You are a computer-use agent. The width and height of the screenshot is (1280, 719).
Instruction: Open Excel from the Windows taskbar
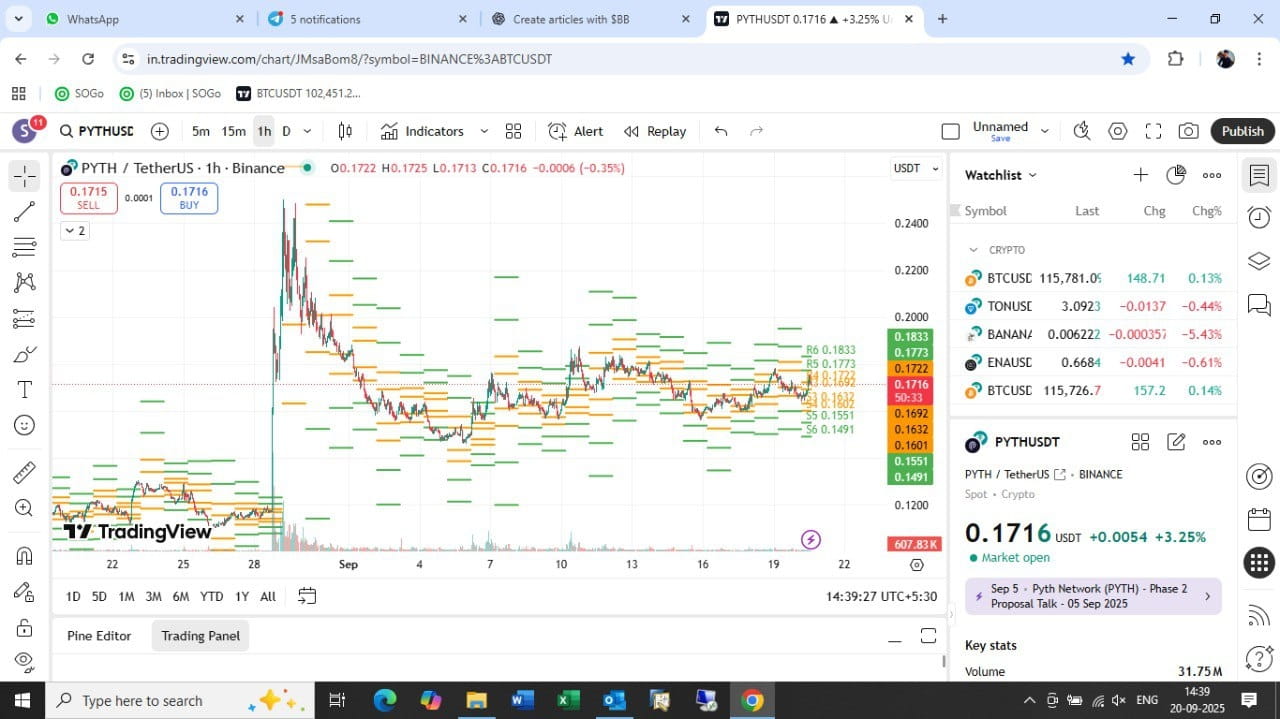568,700
